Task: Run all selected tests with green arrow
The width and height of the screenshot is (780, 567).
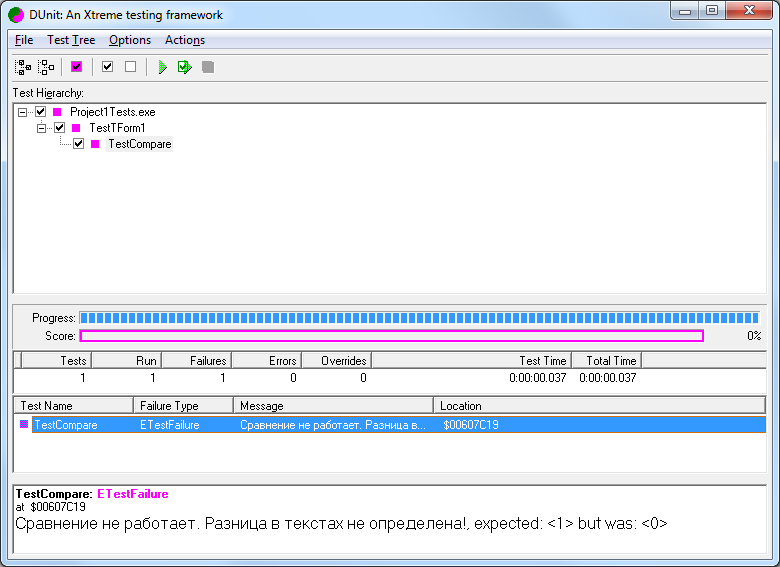Action: pos(162,67)
